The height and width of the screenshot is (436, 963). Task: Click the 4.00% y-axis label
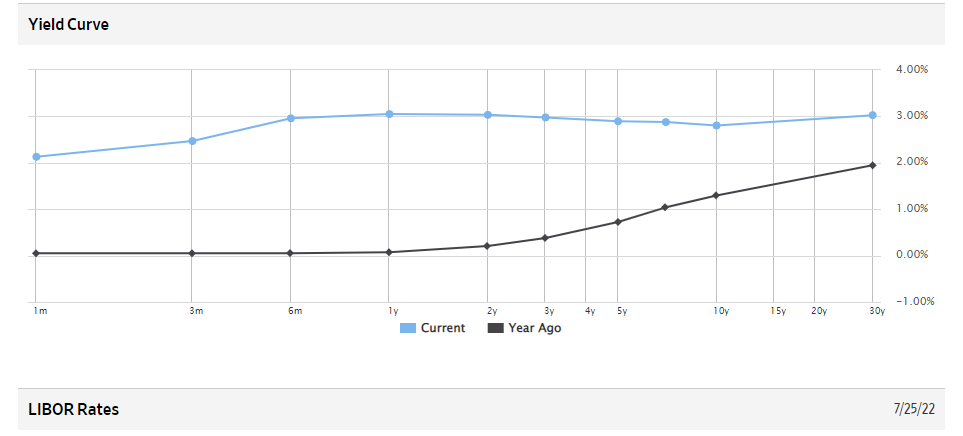(x=913, y=70)
